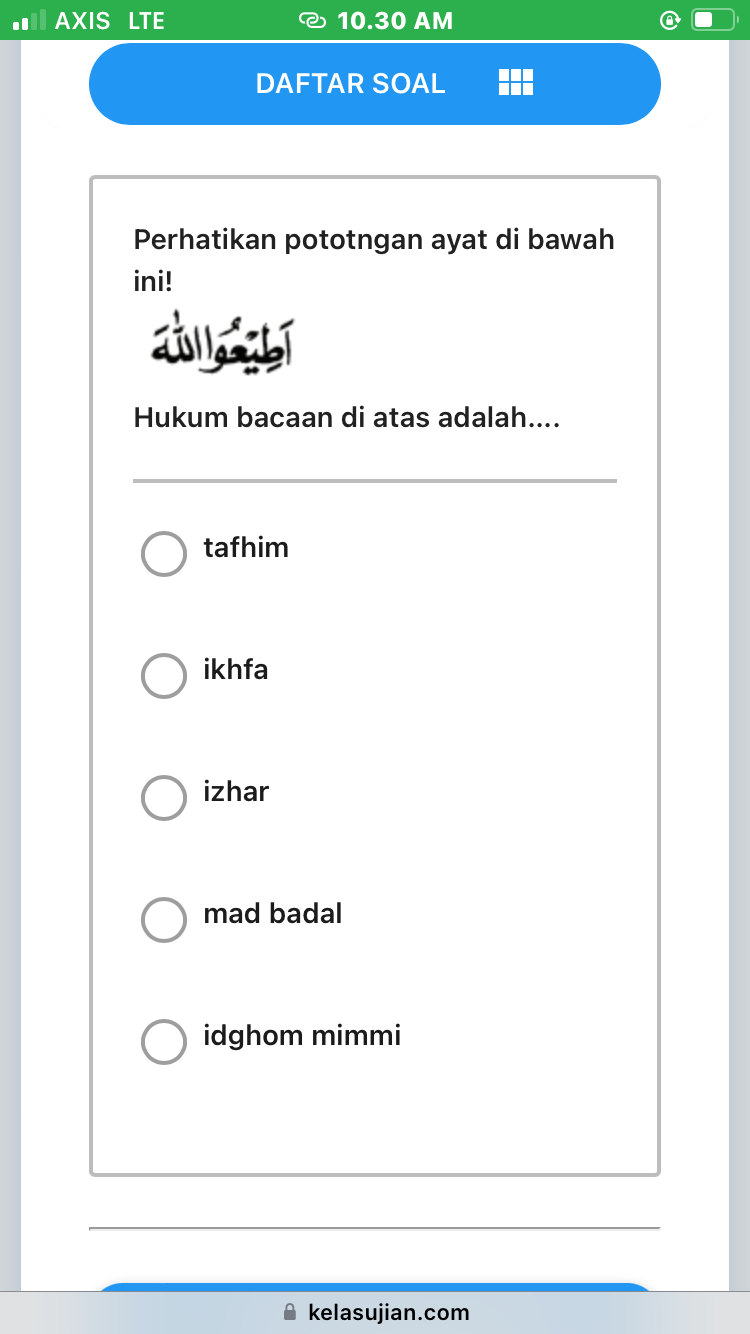This screenshot has height=1334, width=750.
Task: Select the ikhfa answer option
Action: [x=163, y=675]
